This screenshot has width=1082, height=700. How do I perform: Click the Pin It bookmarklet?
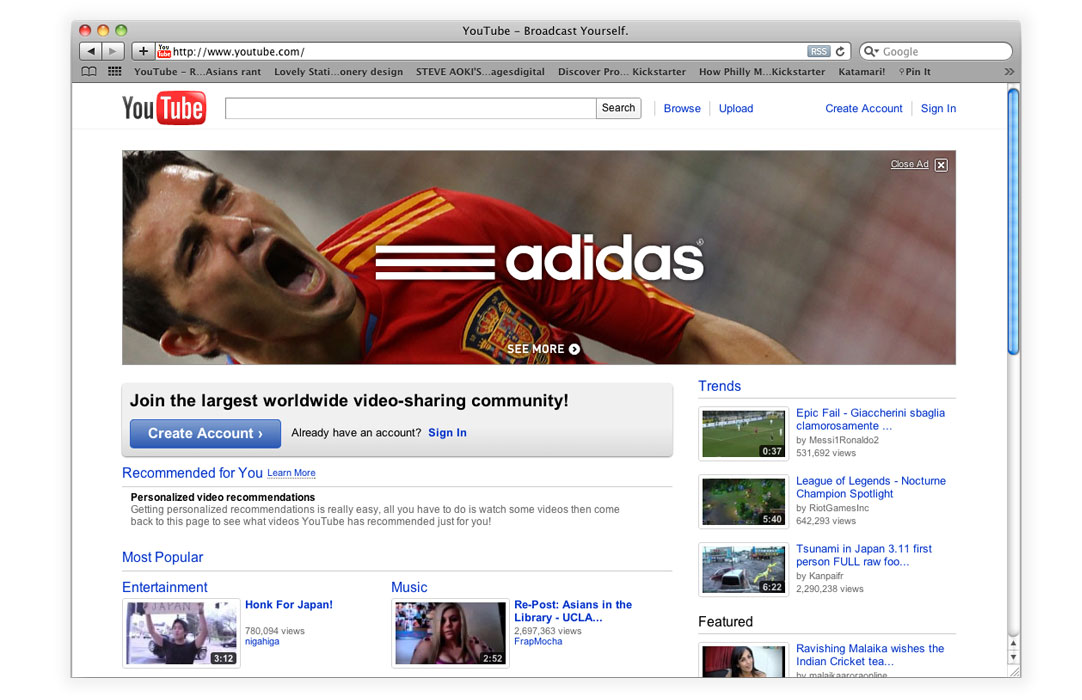click(x=914, y=71)
